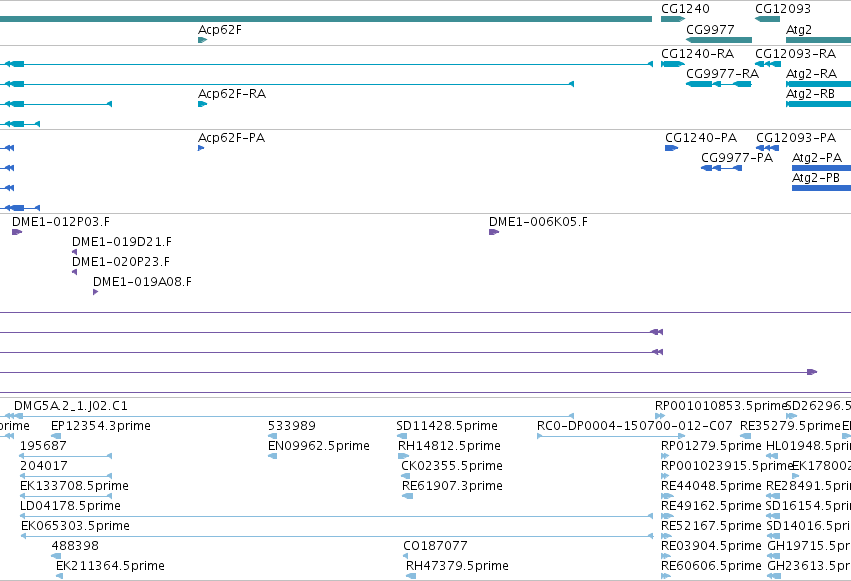The width and height of the screenshot is (851, 581).
Task: Click the RP001010853.5prime EST
Action: 660,416
